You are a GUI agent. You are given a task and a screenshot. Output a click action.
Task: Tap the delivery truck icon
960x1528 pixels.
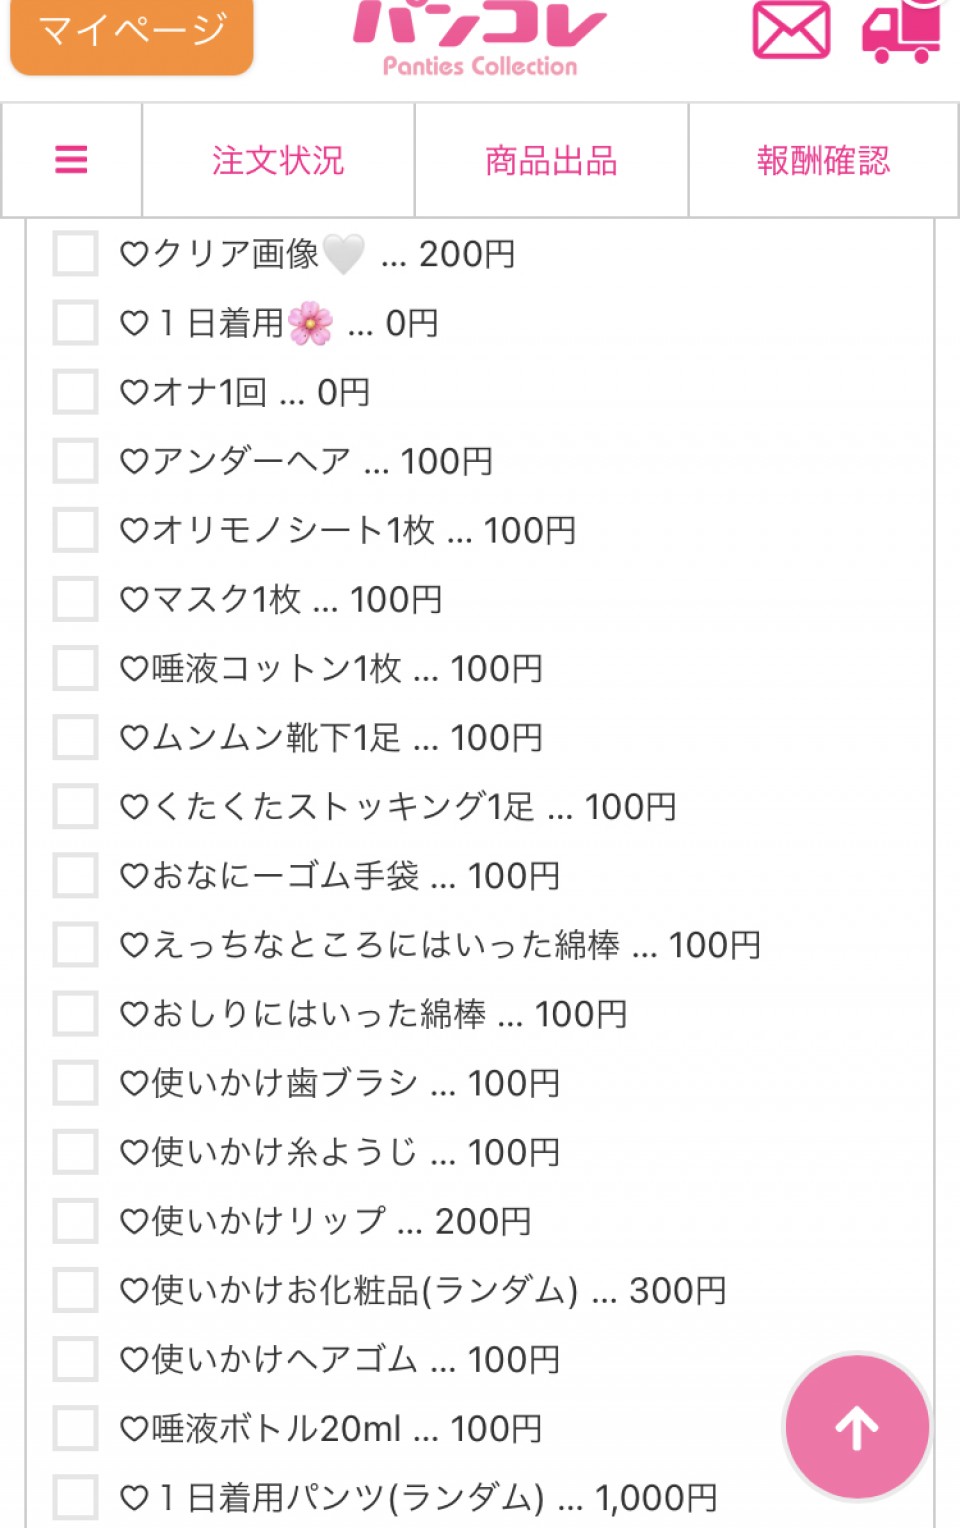point(901,32)
